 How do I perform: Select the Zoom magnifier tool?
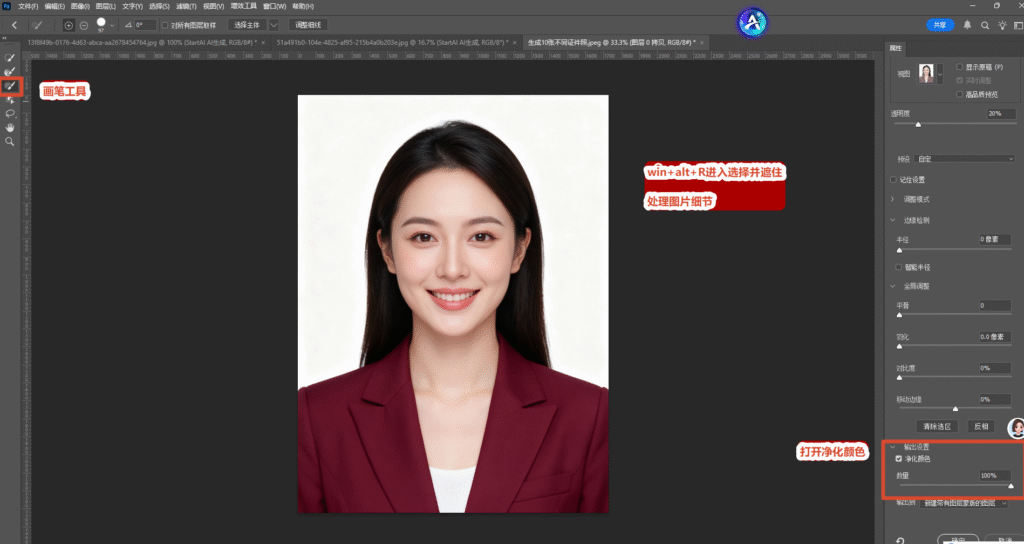(10, 141)
